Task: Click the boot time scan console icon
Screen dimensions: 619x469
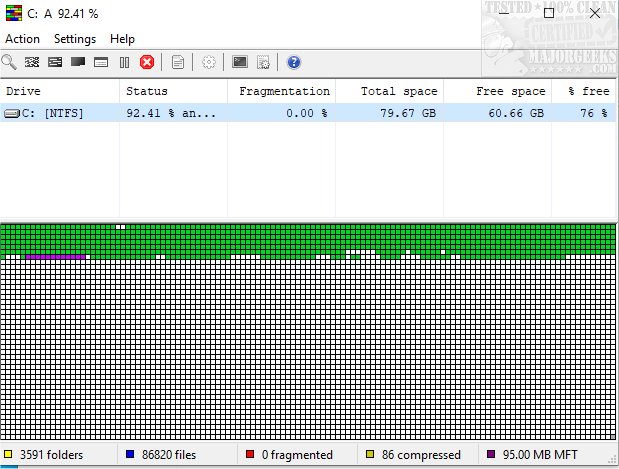Action: [240, 62]
